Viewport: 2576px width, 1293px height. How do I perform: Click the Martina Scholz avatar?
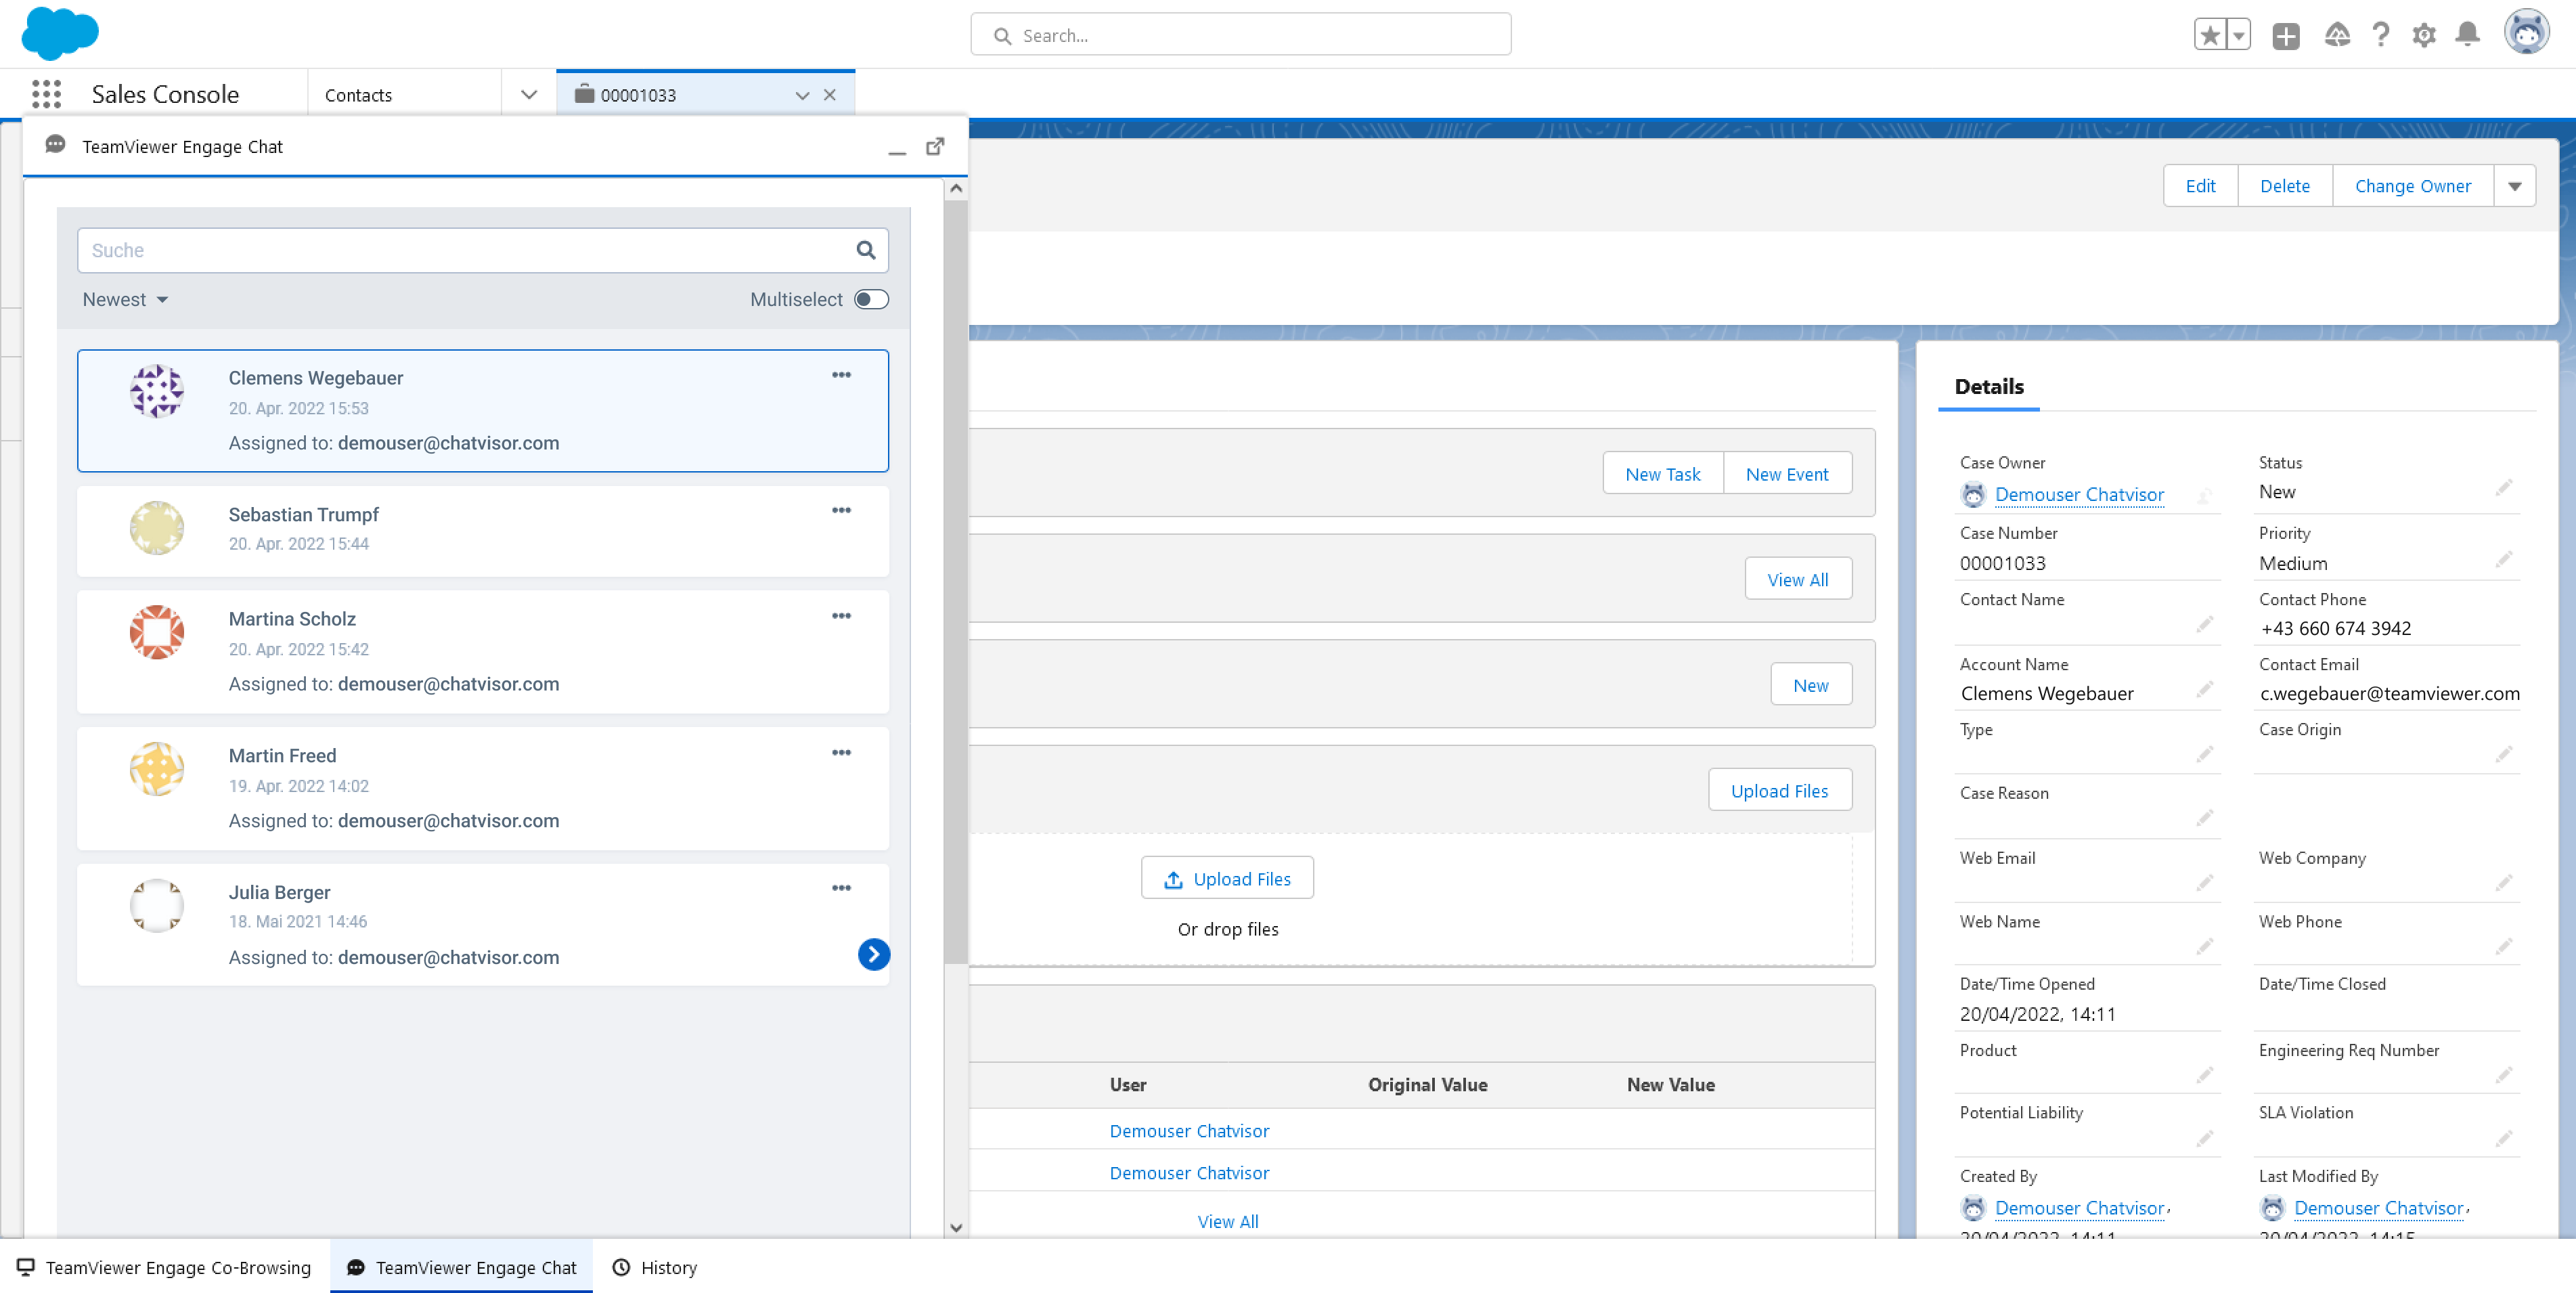157,633
